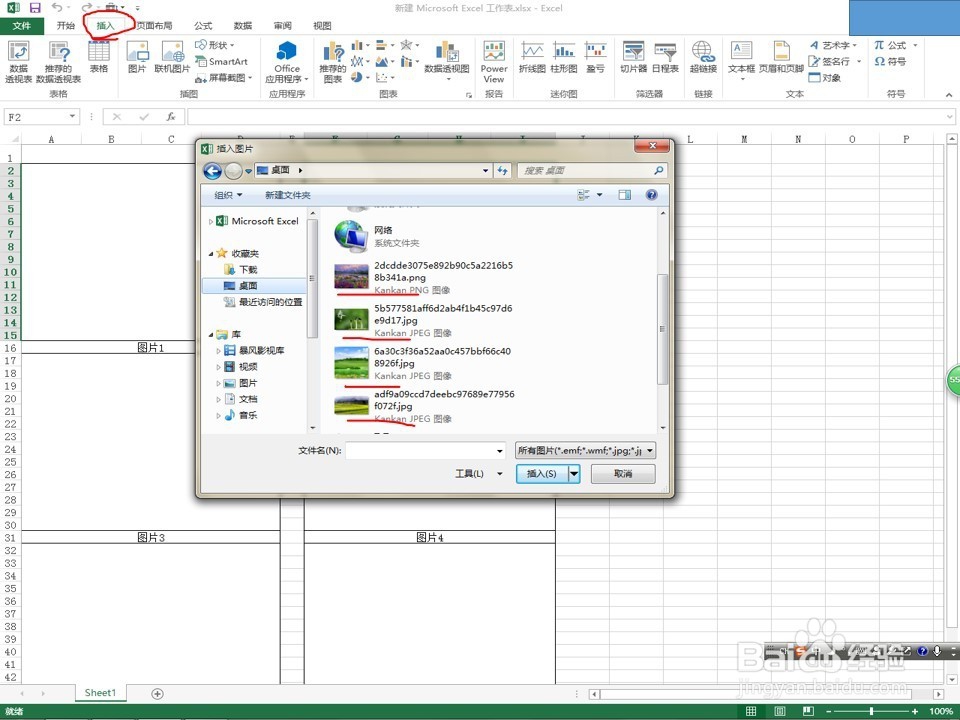Insert a Timeline (日程表)
The width and height of the screenshot is (960, 720).
pyautogui.click(x=665, y=57)
